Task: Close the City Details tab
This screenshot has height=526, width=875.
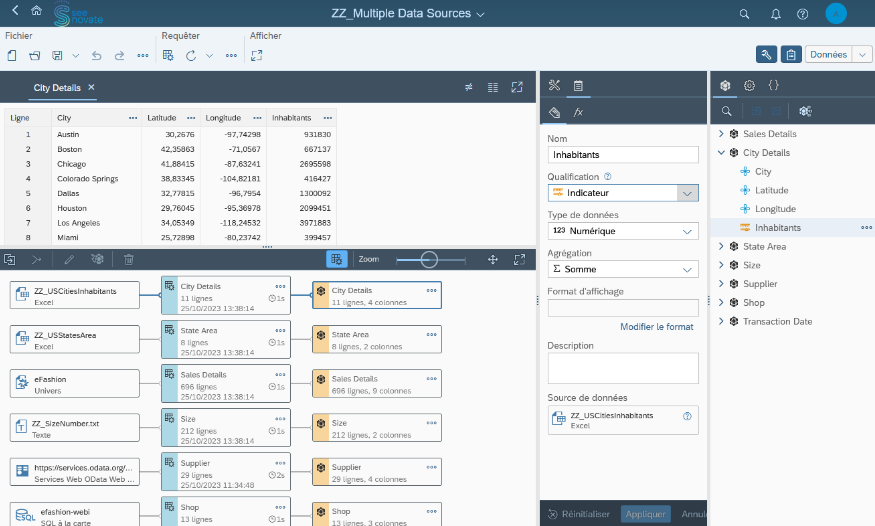Action: point(92,87)
